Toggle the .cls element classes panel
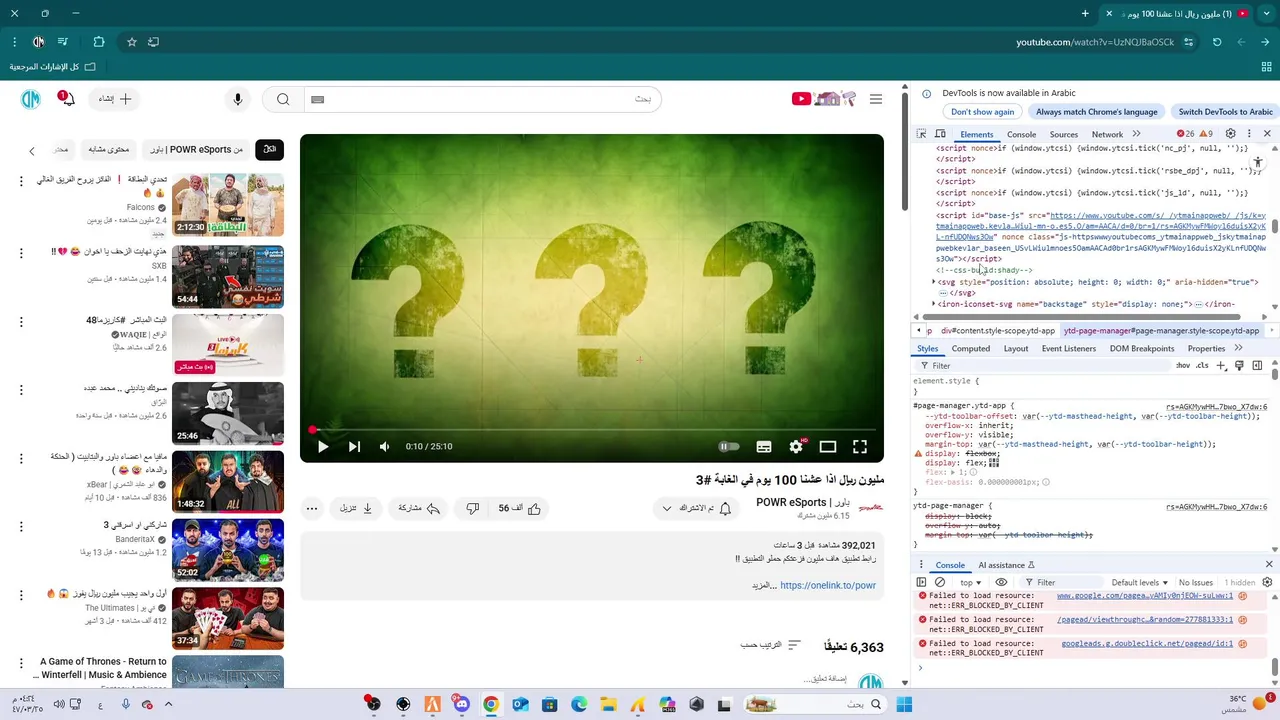The image size is (1280, 720). click(1202, 366)
